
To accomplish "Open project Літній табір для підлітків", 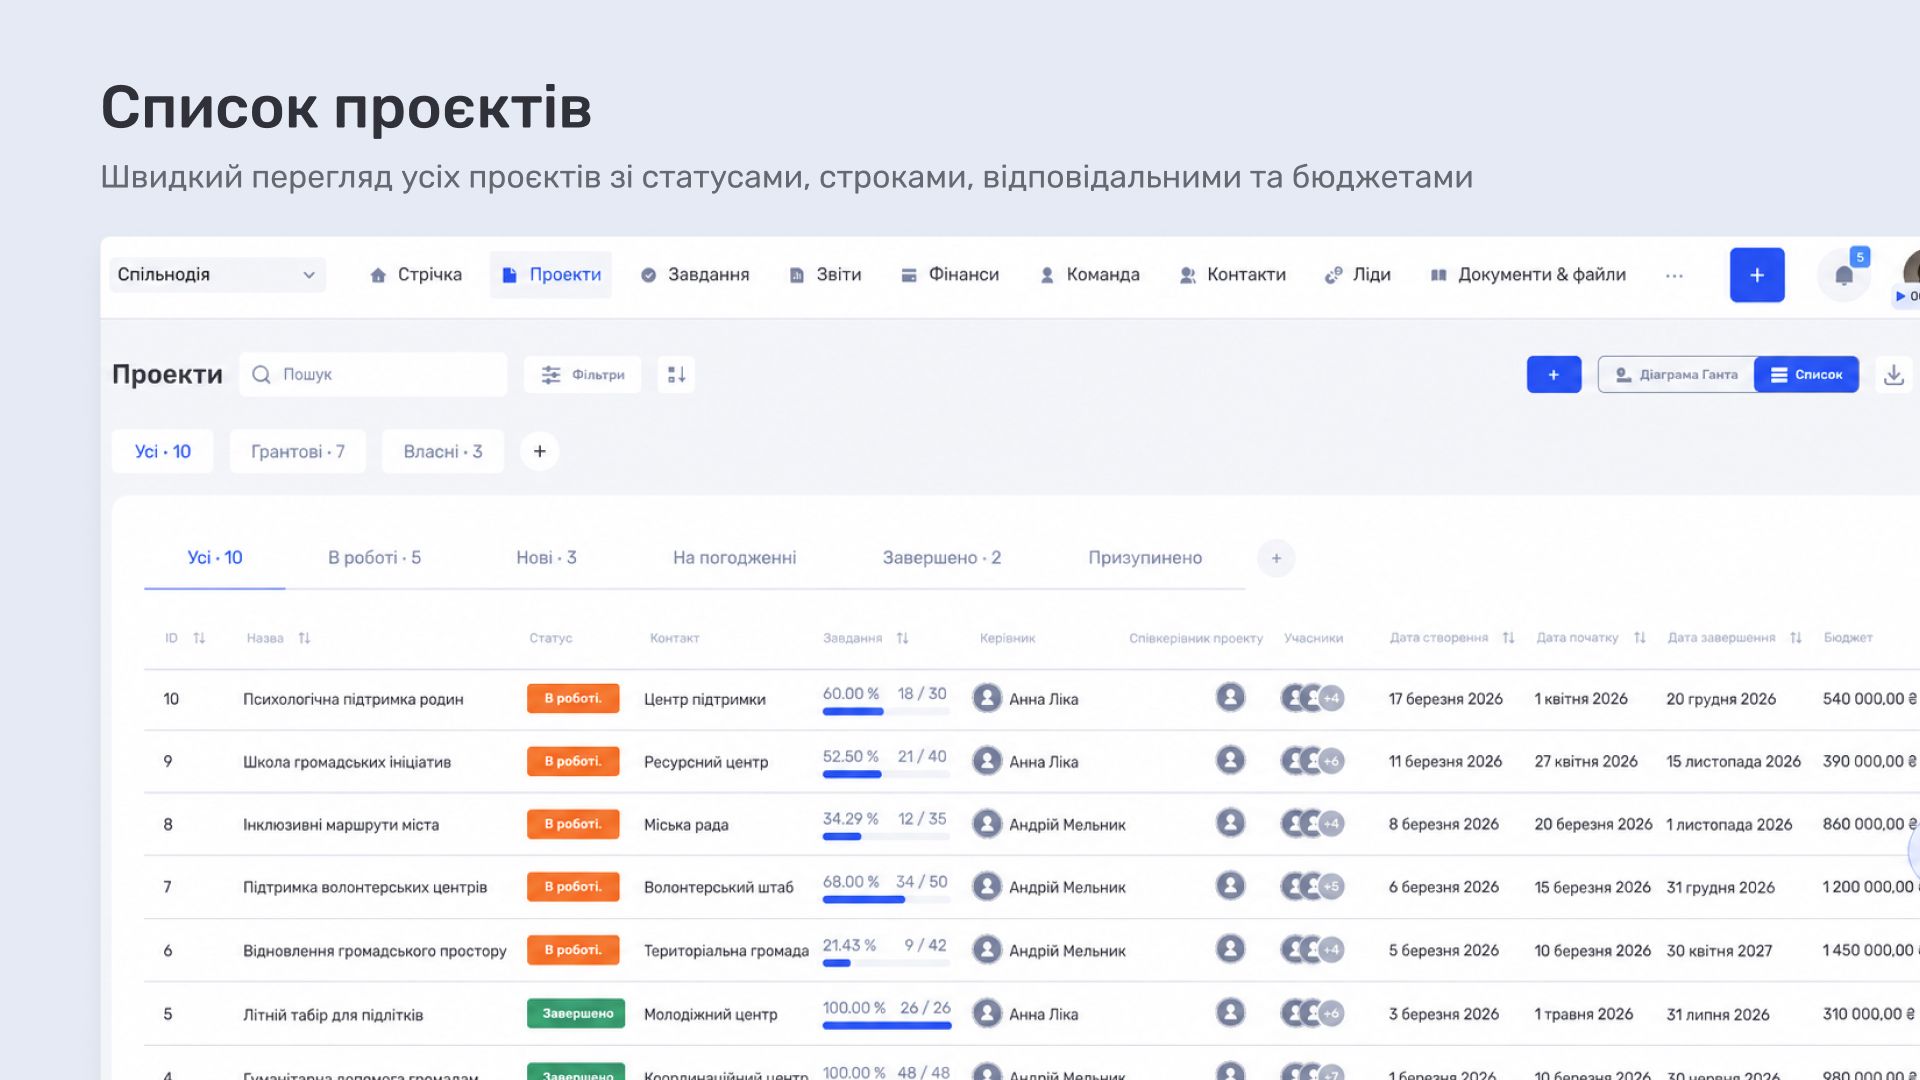I will point(333,1015).
